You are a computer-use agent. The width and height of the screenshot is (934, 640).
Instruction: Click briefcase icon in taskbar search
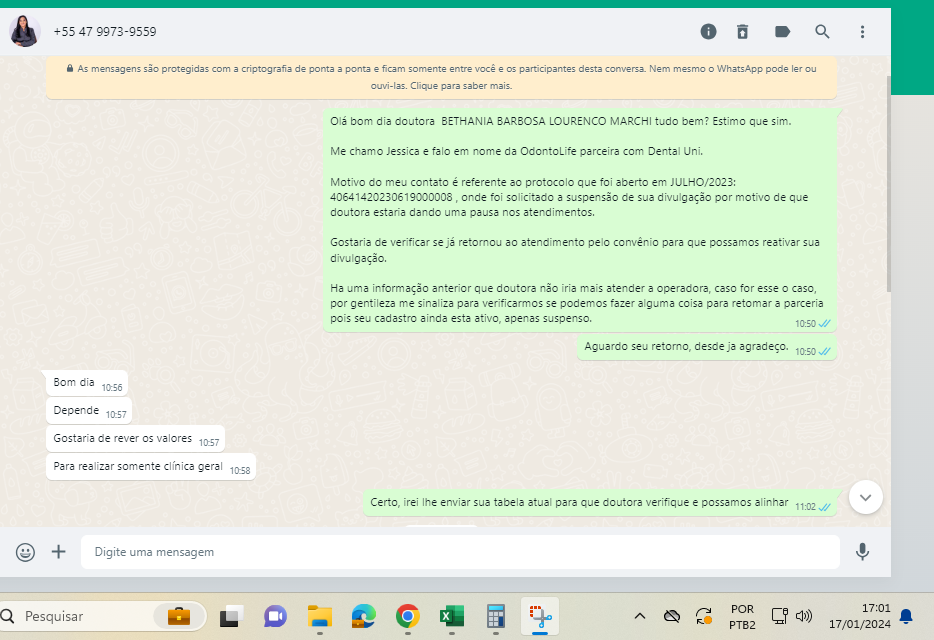pyautogui.click(x=179, y=616)
